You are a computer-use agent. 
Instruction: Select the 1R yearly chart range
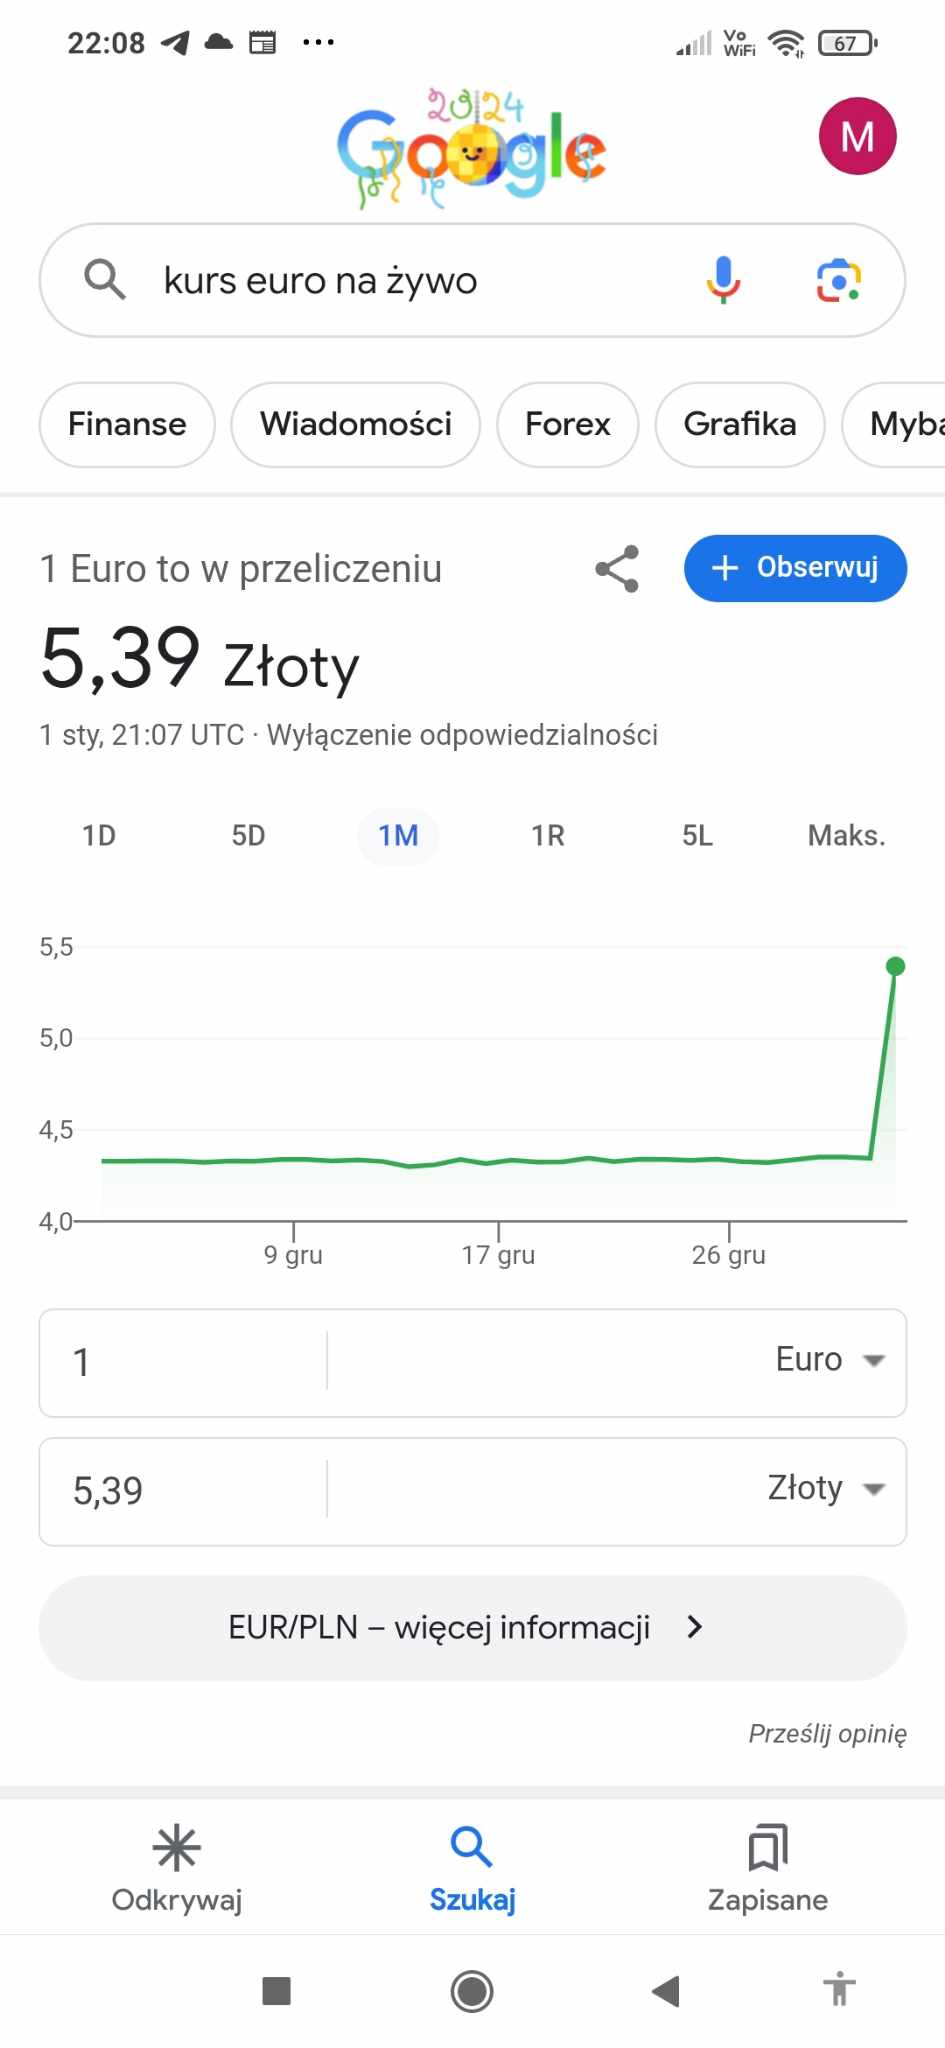pos(548,835)
